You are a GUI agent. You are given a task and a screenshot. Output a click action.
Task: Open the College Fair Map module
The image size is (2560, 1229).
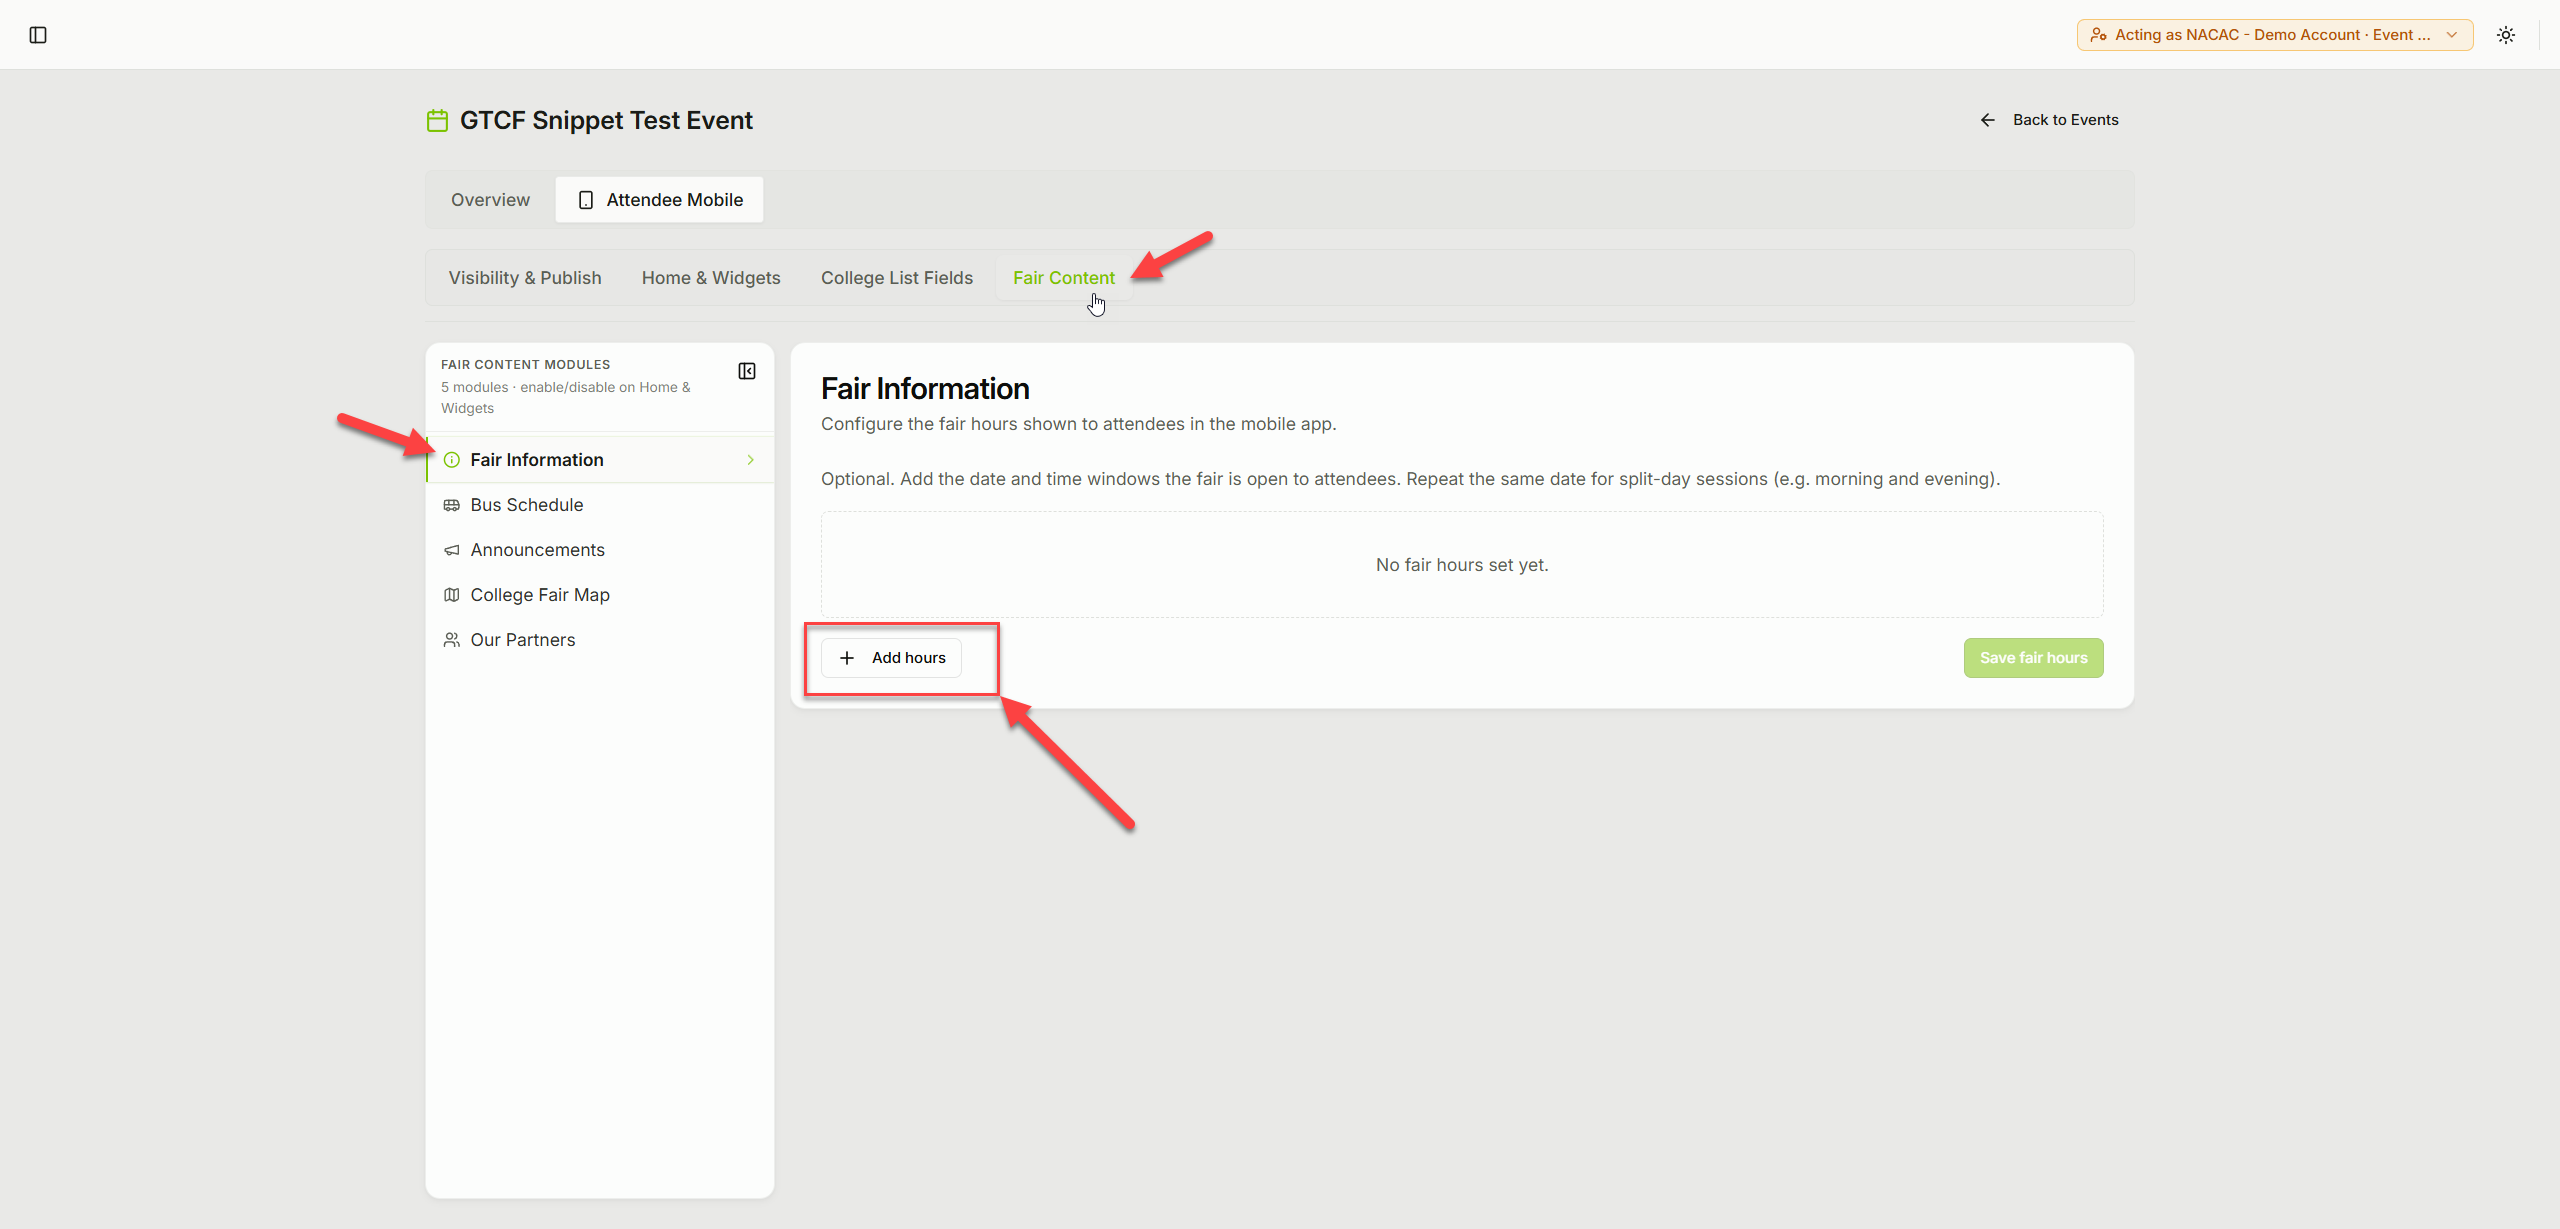pos(600,595)
